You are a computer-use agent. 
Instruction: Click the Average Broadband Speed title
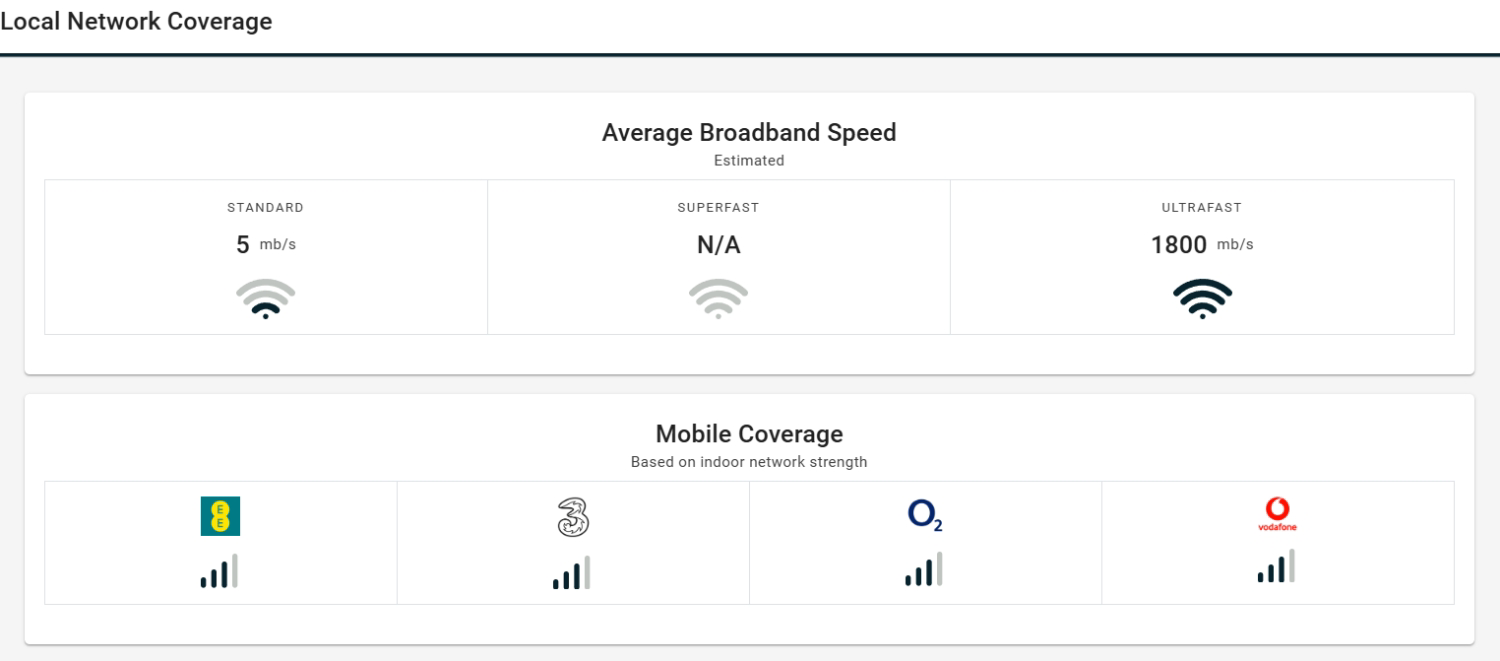tap(749, 132)
